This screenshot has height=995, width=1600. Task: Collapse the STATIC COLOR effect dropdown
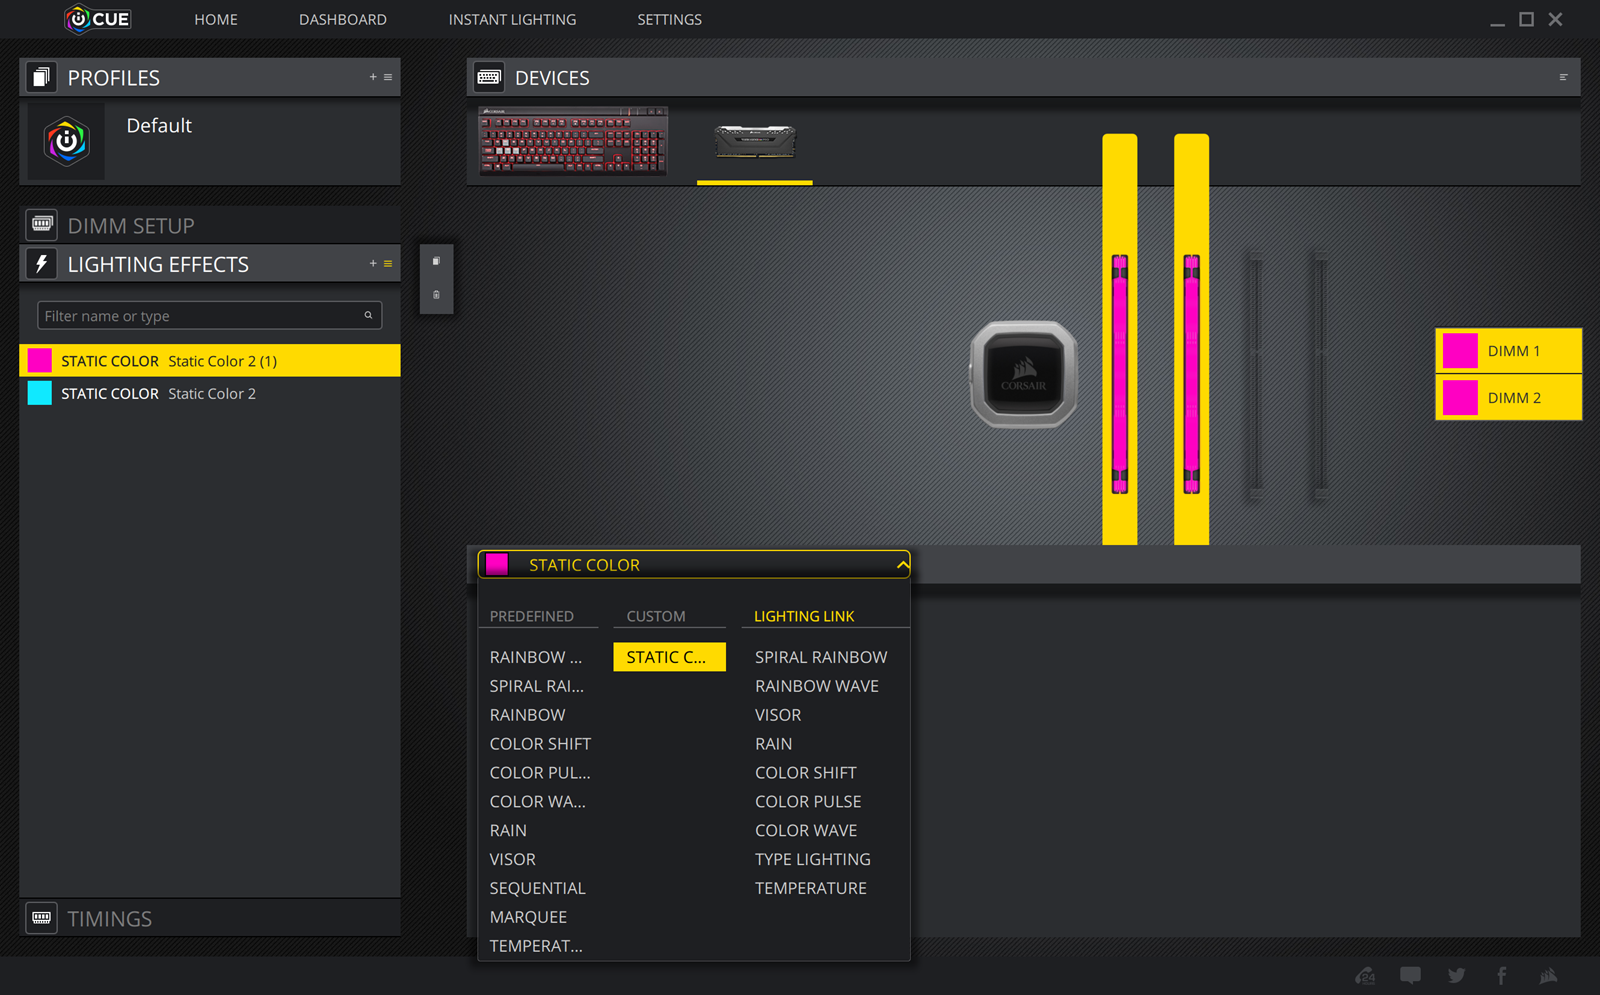tap(902, 565)
